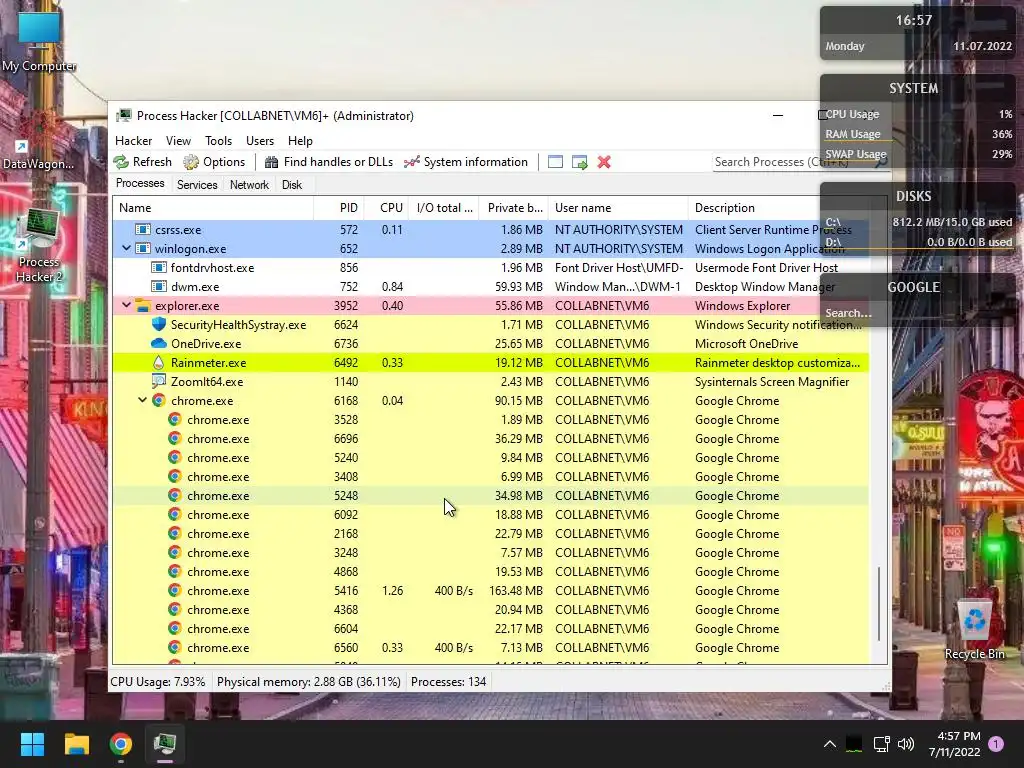
Task: Click the find window and thread icon
Action: pyautogui.click(x=579, y=162)
